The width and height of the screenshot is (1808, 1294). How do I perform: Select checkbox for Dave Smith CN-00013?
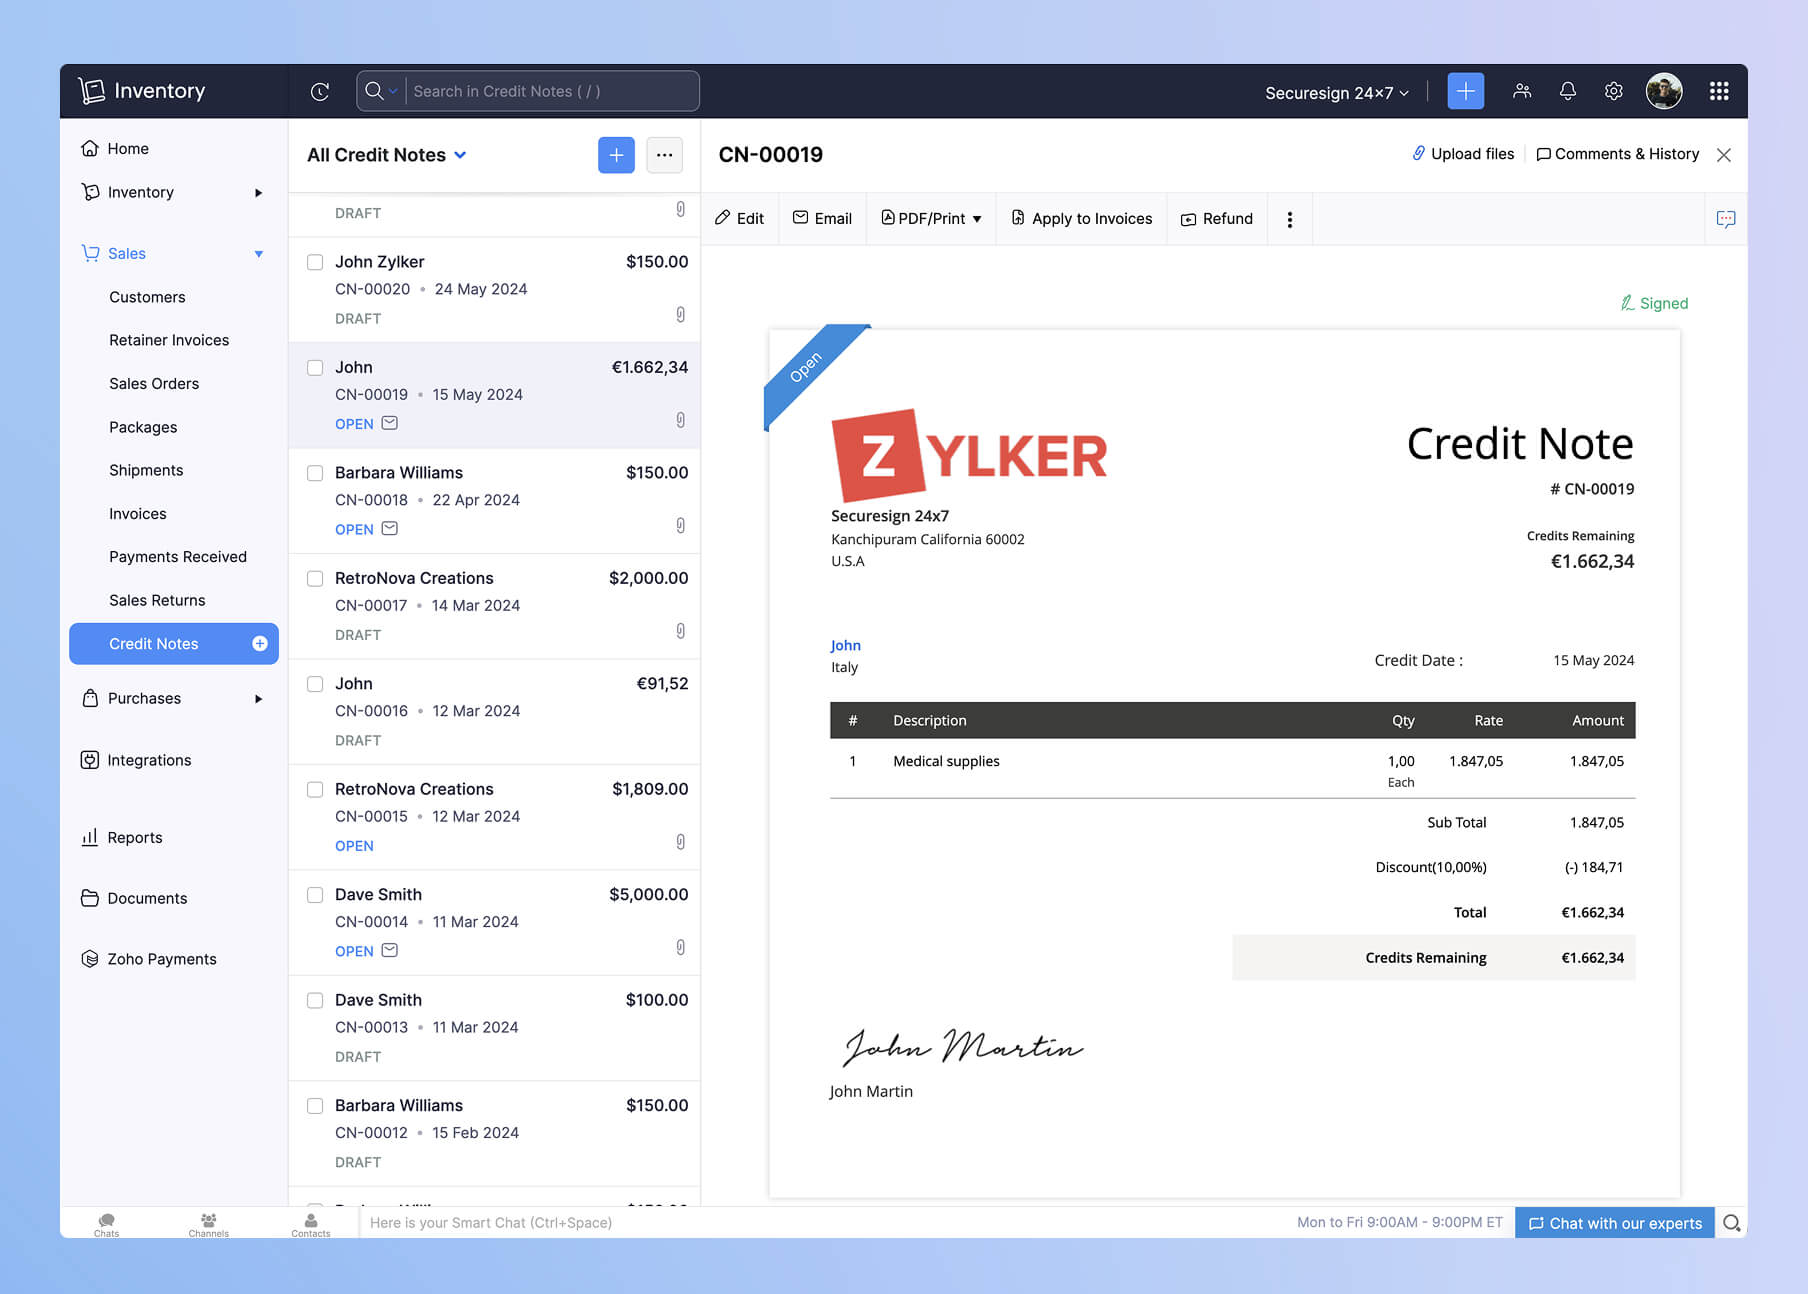pos(315,1000)
